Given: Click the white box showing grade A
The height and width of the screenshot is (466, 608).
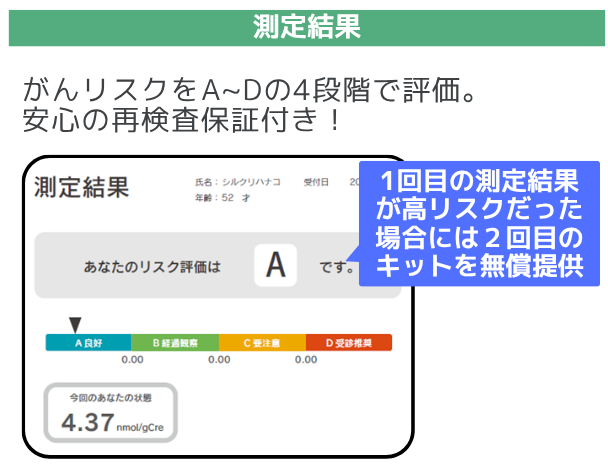Looking at the screenshot, I should [277, 266].
